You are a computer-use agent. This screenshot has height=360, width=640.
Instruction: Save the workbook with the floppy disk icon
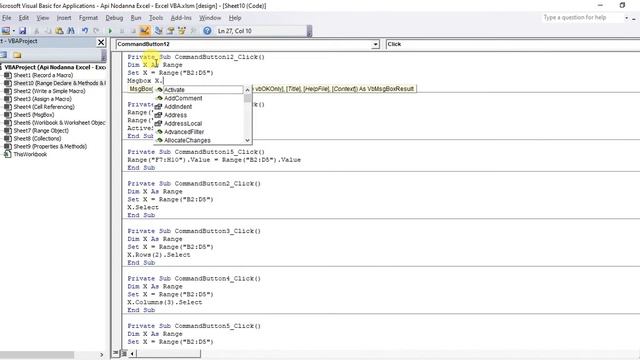coord(22,31)
